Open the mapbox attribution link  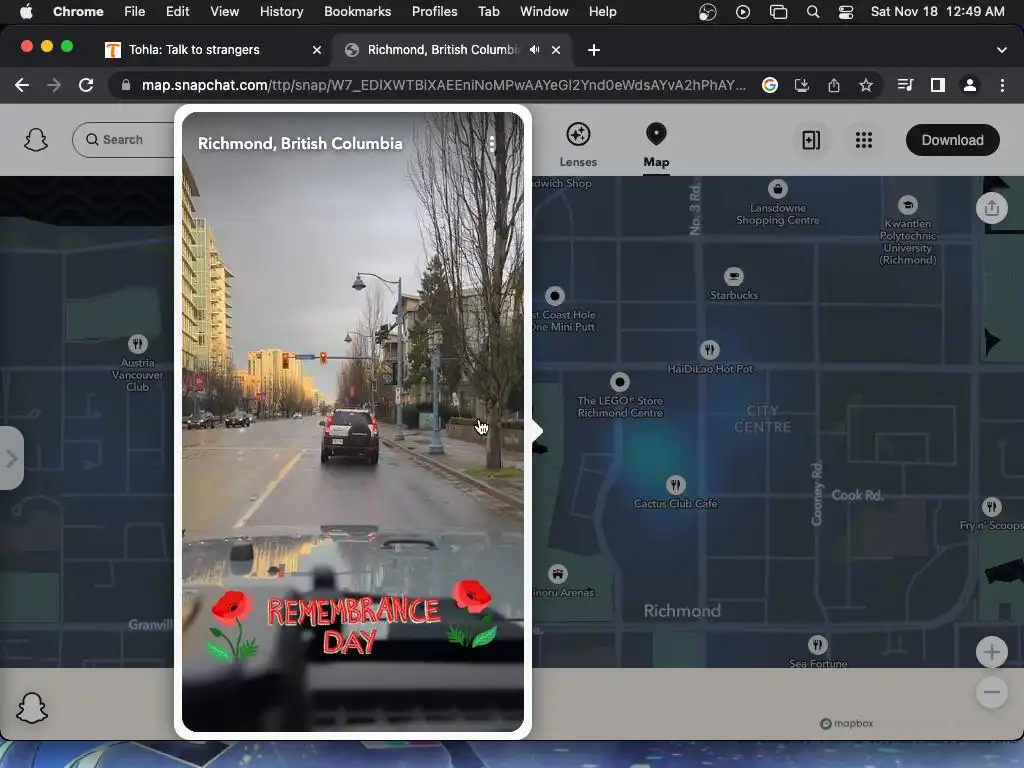(846, 724)
